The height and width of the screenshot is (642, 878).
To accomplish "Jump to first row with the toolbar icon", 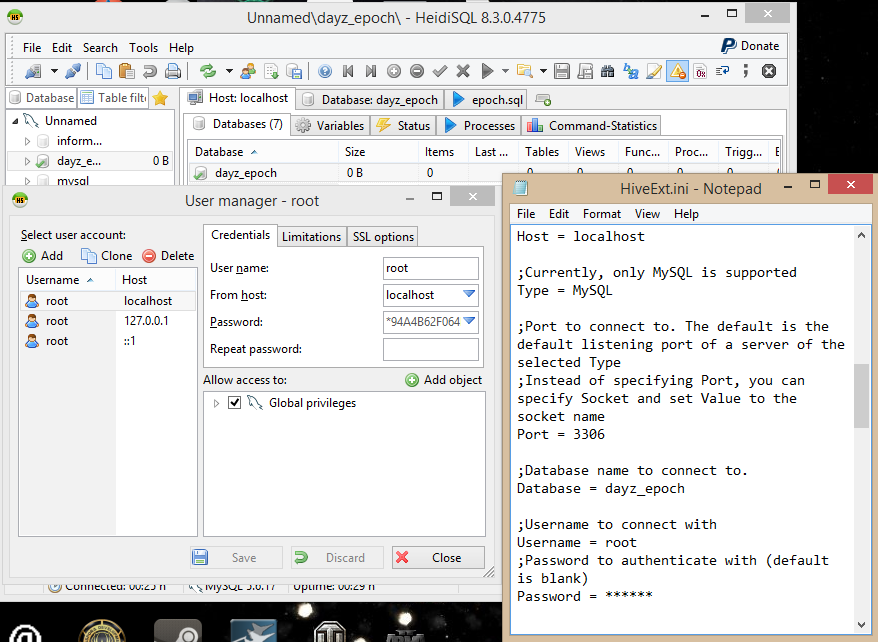I will coord(348,71).
